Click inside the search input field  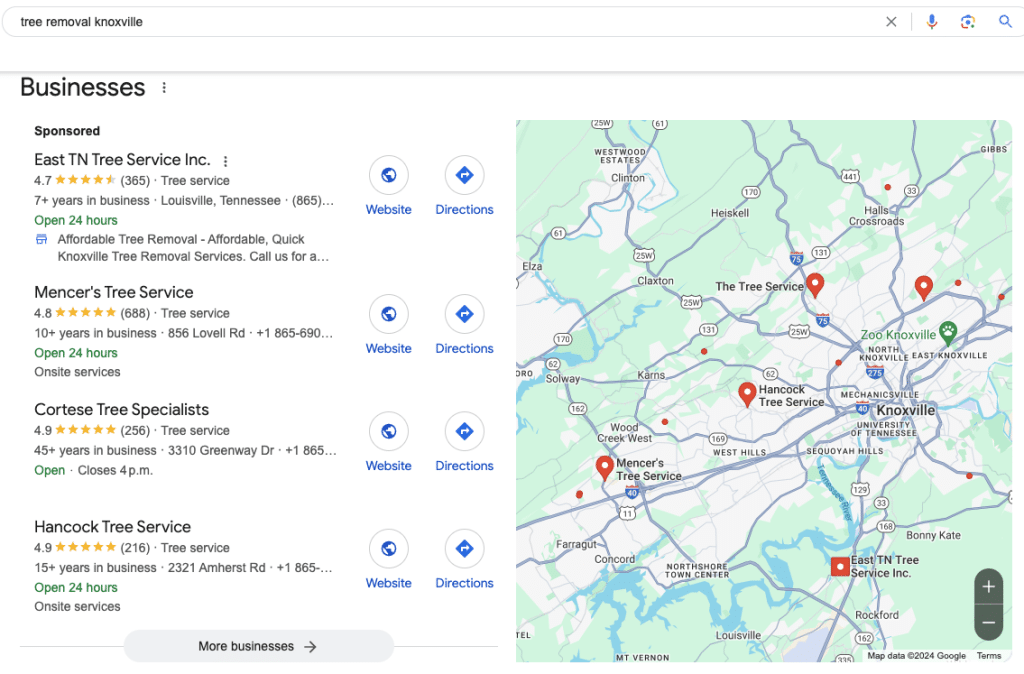coord(440,22)
